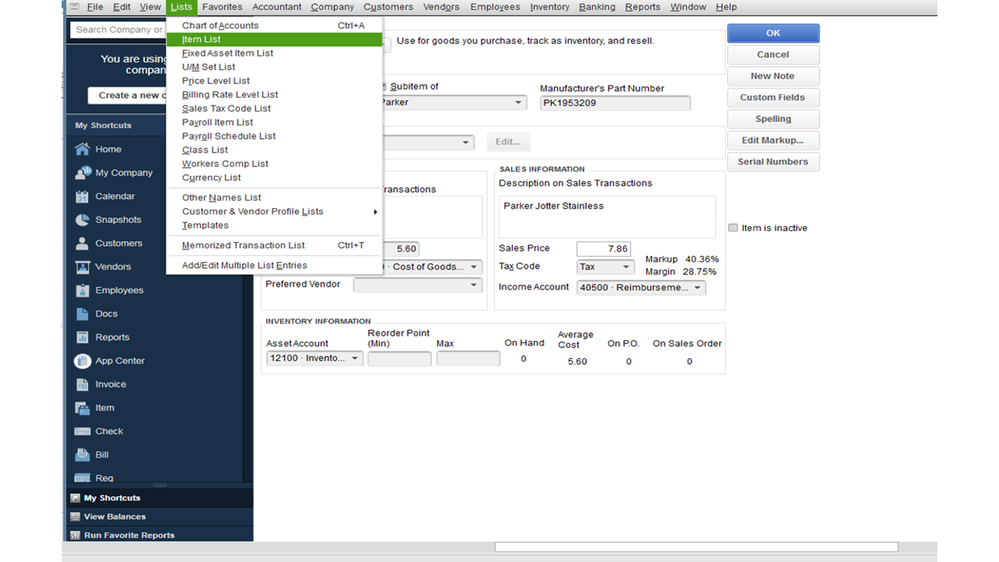Open the Tax Code dropdown
Image resolution: width=999 pixels, height=562 pixels.
click(x=626, y=267)
